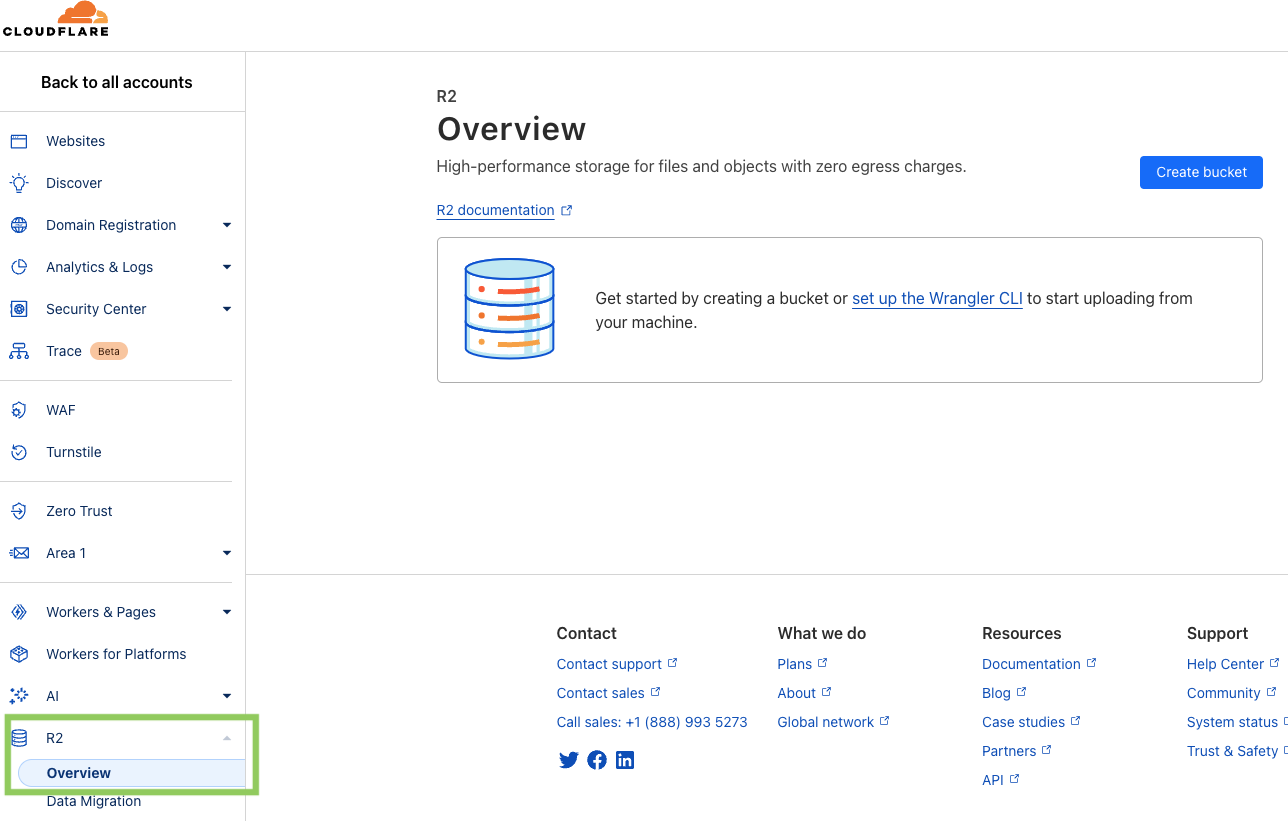1288x821 pixels.
Task: Open the Turnstile menu item
Action: [74, 452]
